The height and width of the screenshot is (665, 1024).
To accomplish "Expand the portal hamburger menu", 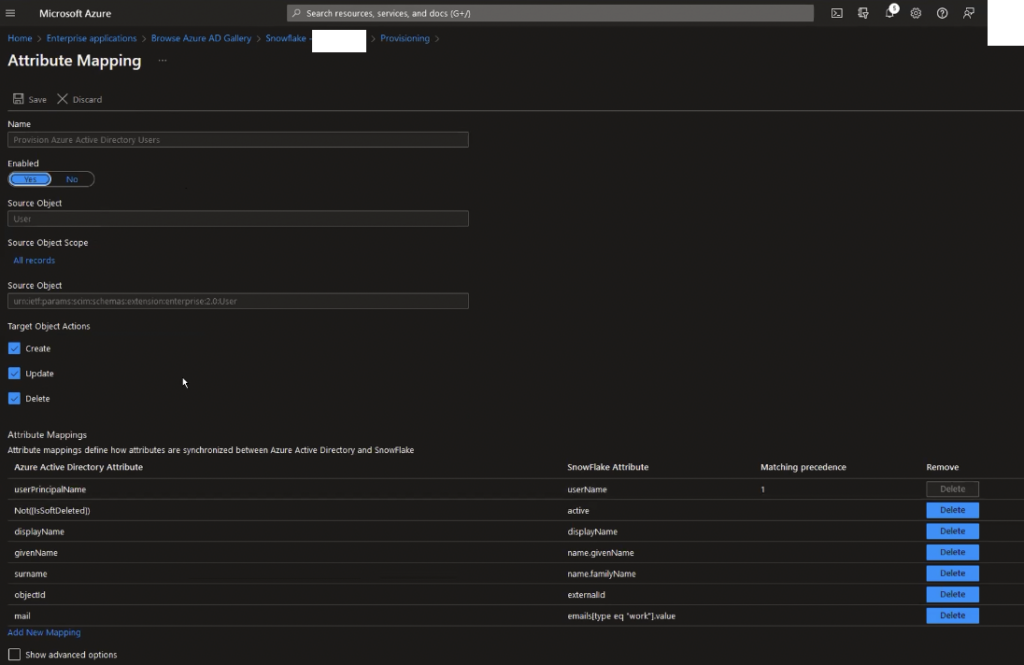I will point(11,13).
